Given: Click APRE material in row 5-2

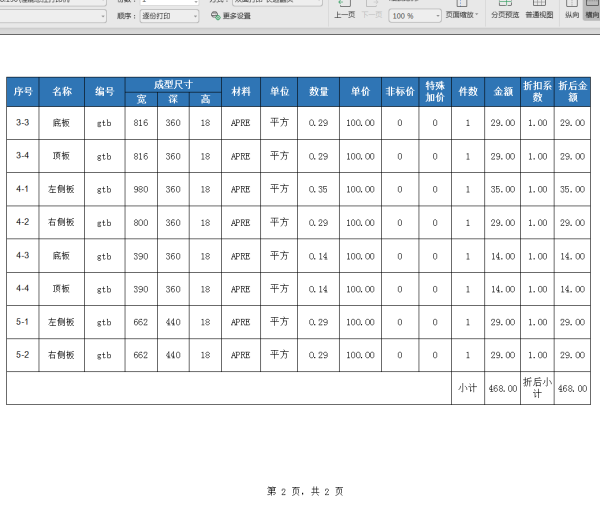Looking at the screenshot, I should pyautogui.click(x=241, y=355).
